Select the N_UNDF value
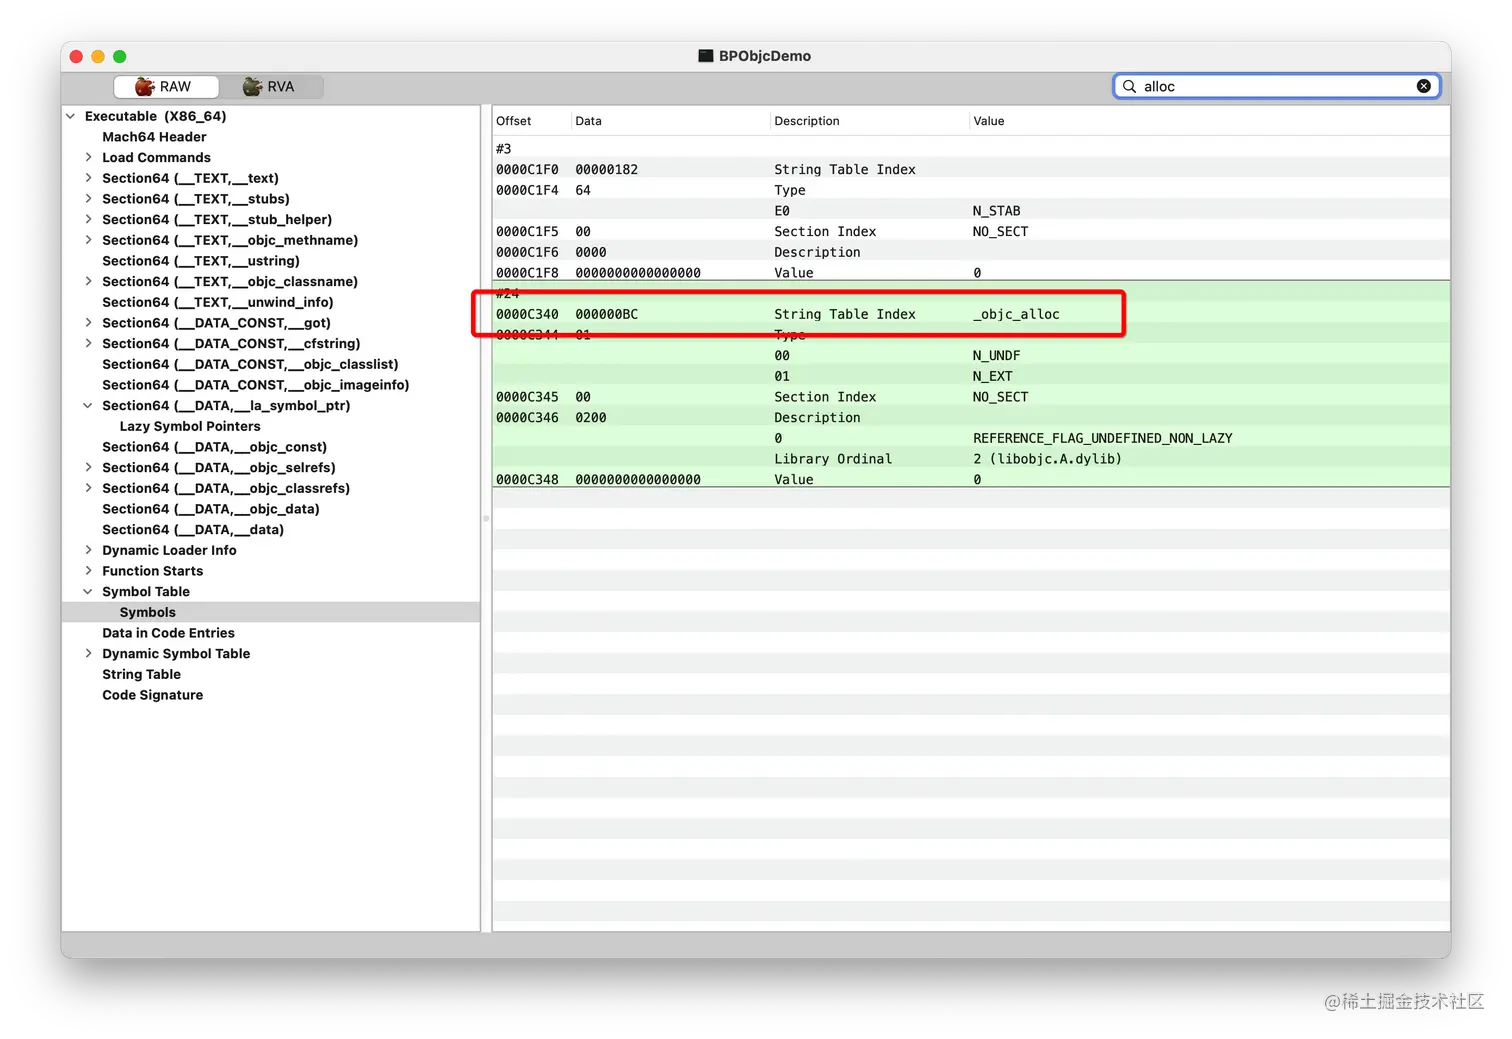This screenshot has width=1512, height=1039. pos(996,355)
